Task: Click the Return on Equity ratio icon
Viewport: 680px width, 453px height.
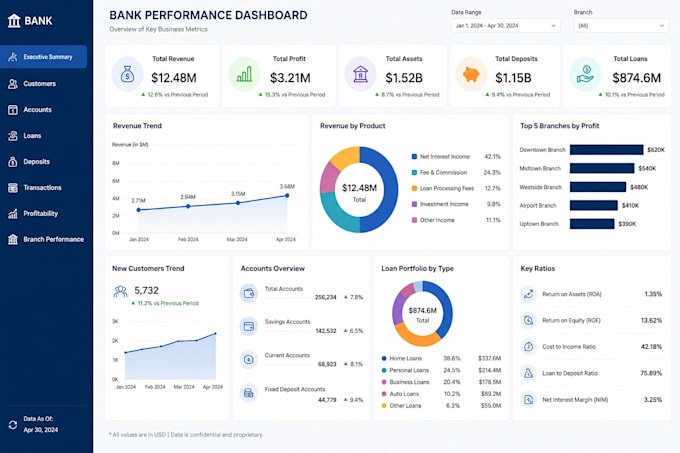Action: coord(528,320)
